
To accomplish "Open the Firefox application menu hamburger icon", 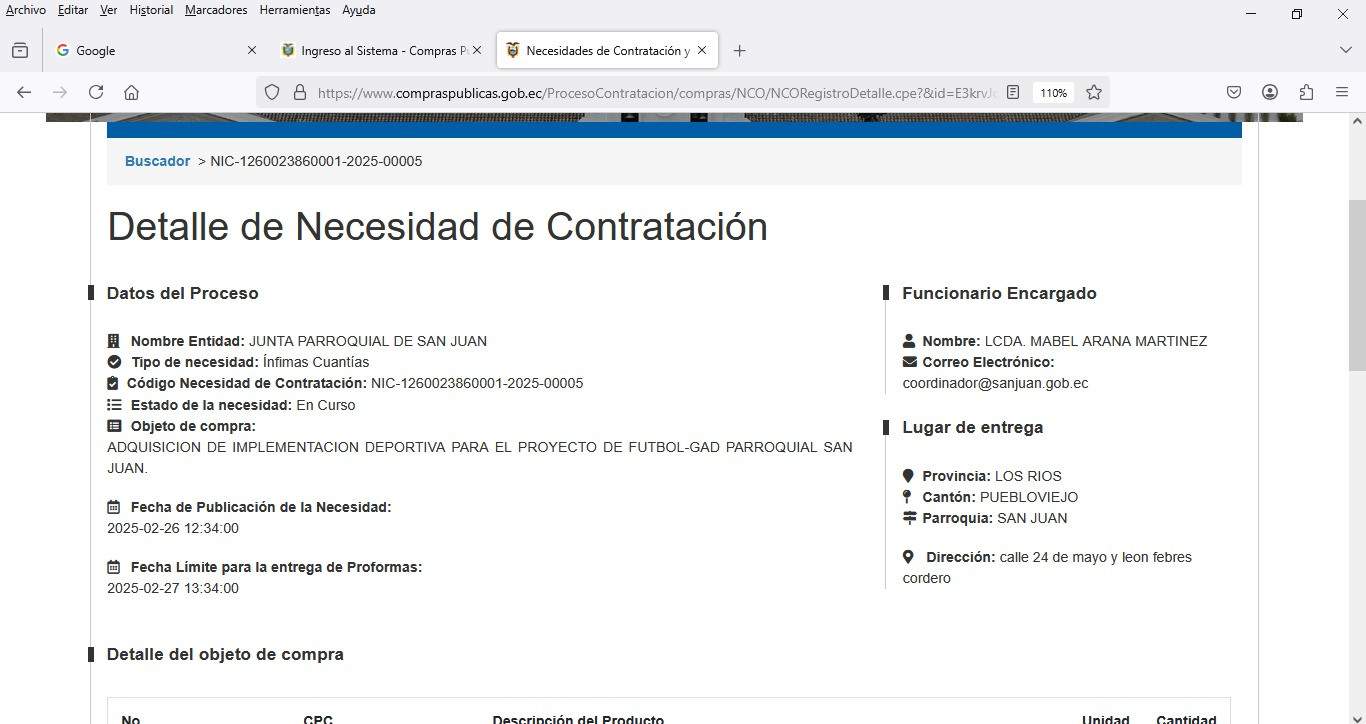I will [x=1342, y=92].
